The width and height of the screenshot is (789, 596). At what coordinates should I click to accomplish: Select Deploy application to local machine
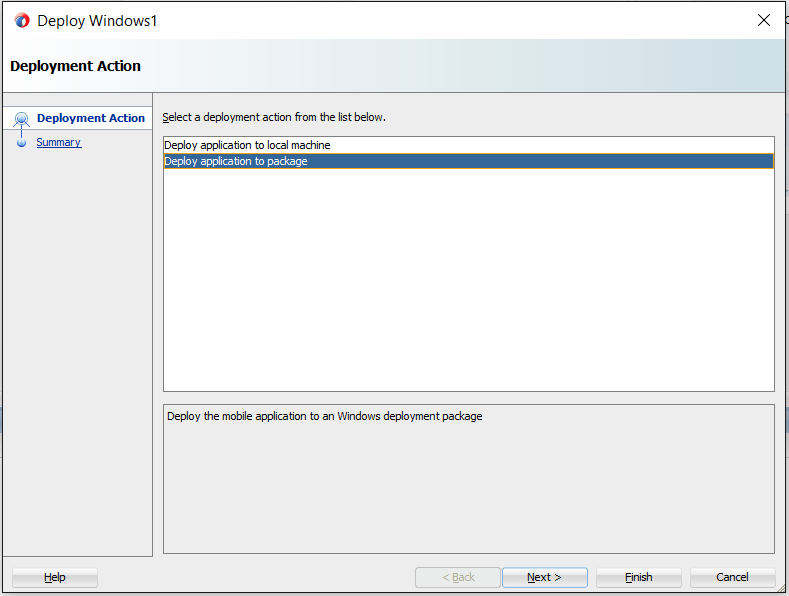pos(468,145)
